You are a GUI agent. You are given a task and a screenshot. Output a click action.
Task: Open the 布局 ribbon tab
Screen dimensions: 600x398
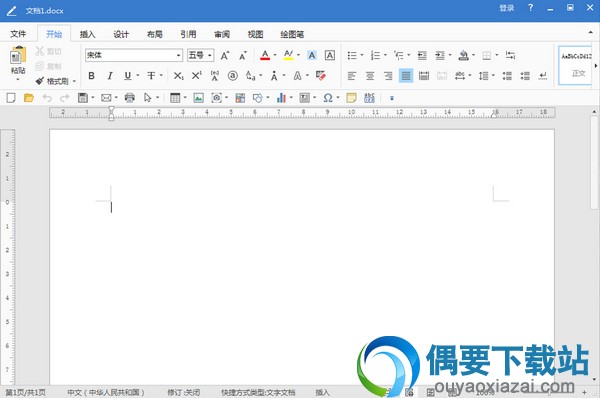[155, 34]
